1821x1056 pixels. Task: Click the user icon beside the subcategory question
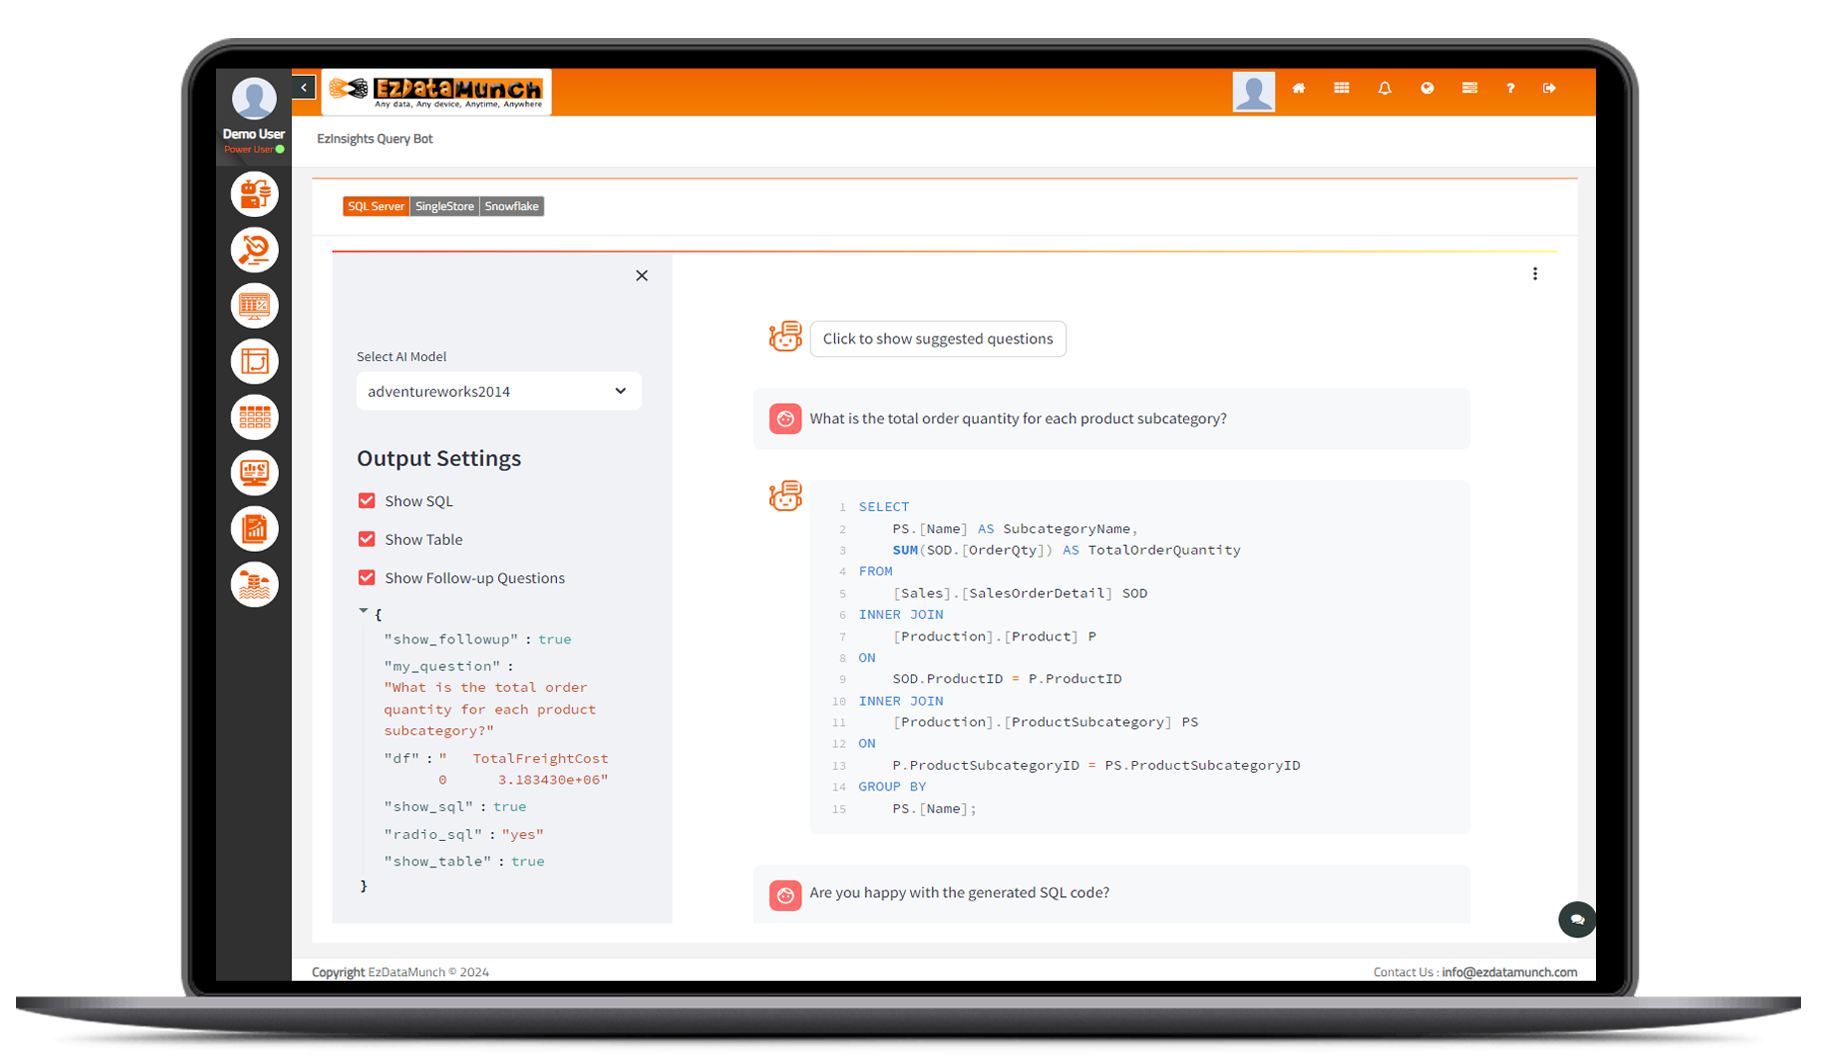(785, 418)
